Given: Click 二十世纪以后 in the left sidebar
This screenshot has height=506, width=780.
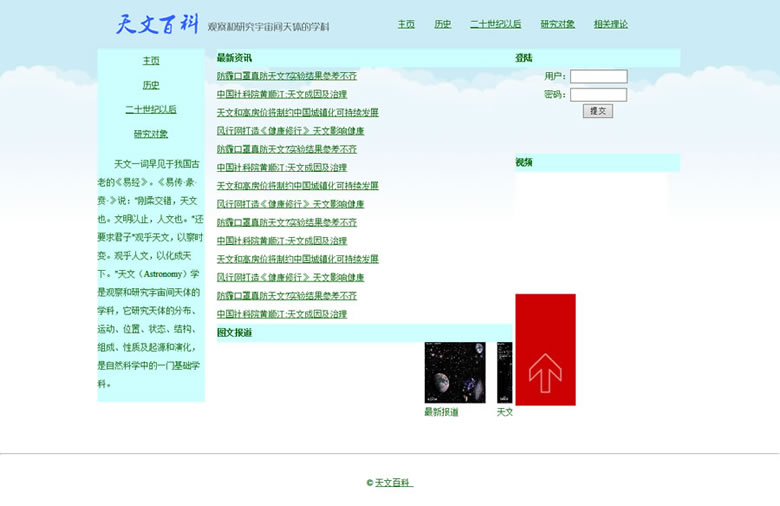Looking at the screenshot, I should pyautogui.click(x=151, y=110).
